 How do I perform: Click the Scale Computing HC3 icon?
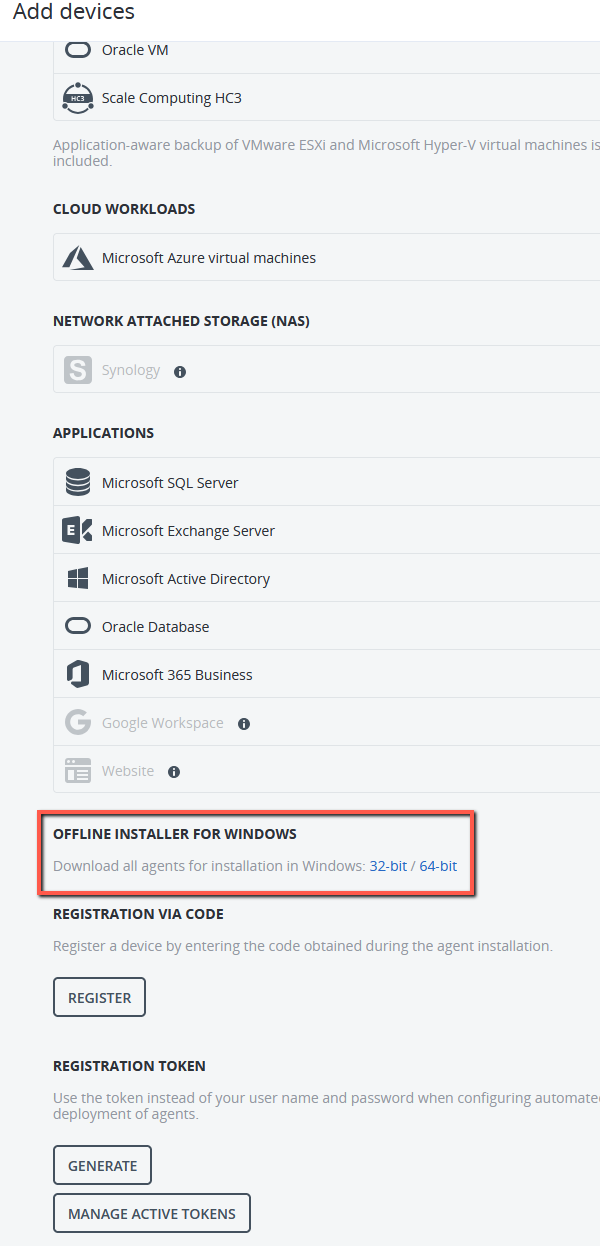tap(78, 98)
